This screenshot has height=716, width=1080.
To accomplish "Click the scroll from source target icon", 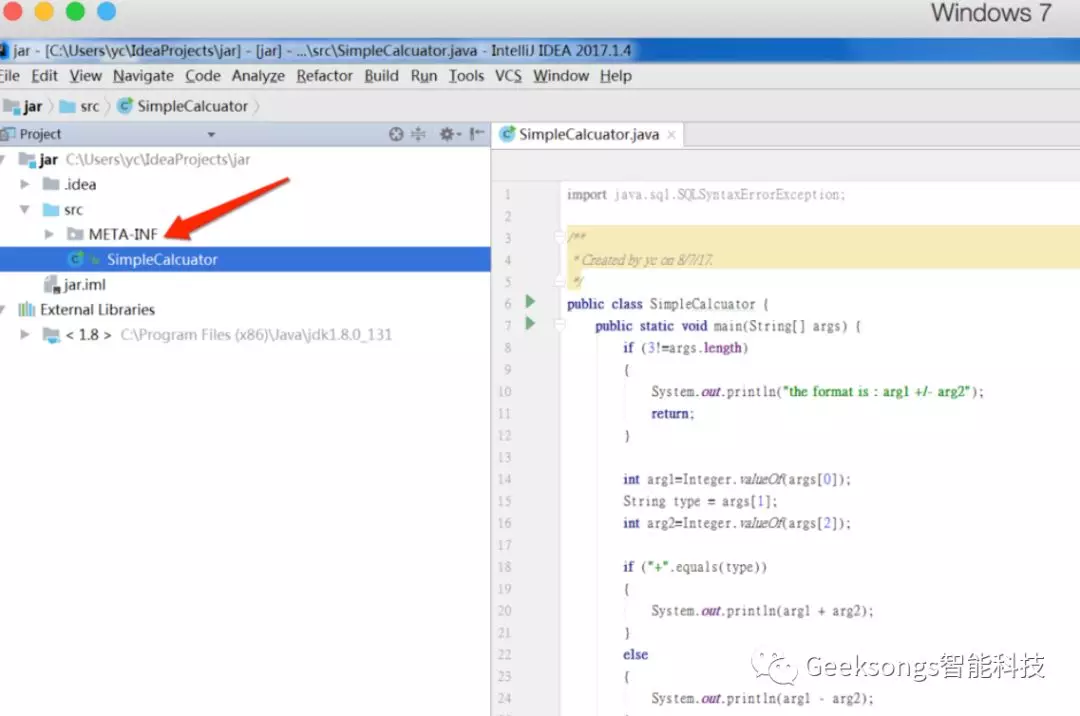I will coord(396,134).
